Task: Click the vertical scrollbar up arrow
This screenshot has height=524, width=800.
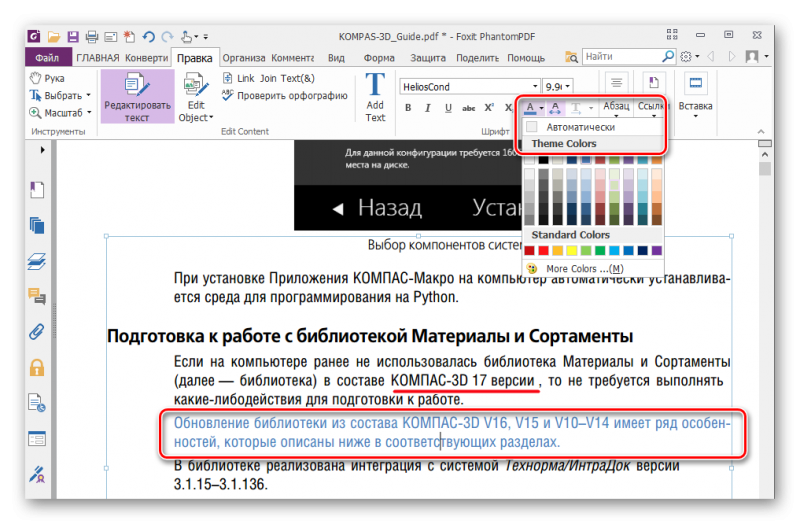Action: tap(764, 154)
